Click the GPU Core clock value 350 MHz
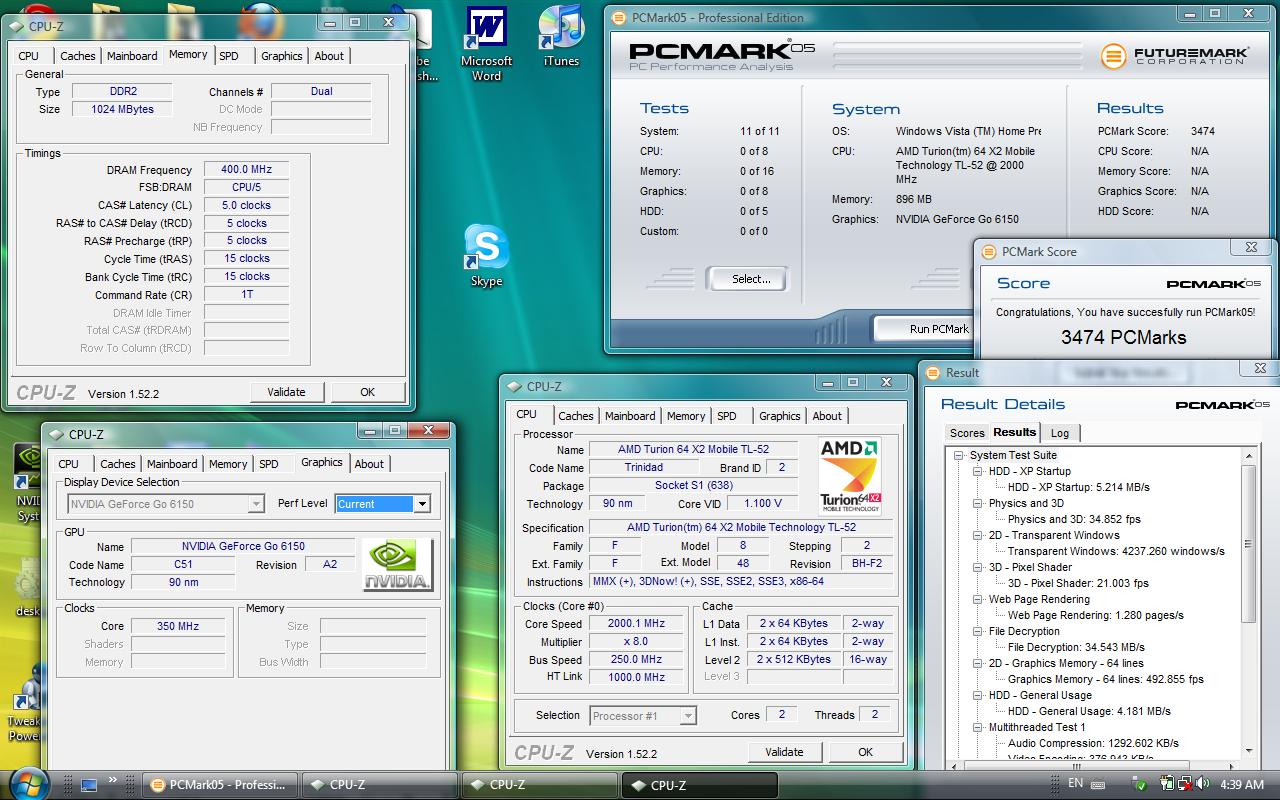The width and height of the screenshot is (1280, 800). point(178,626)
